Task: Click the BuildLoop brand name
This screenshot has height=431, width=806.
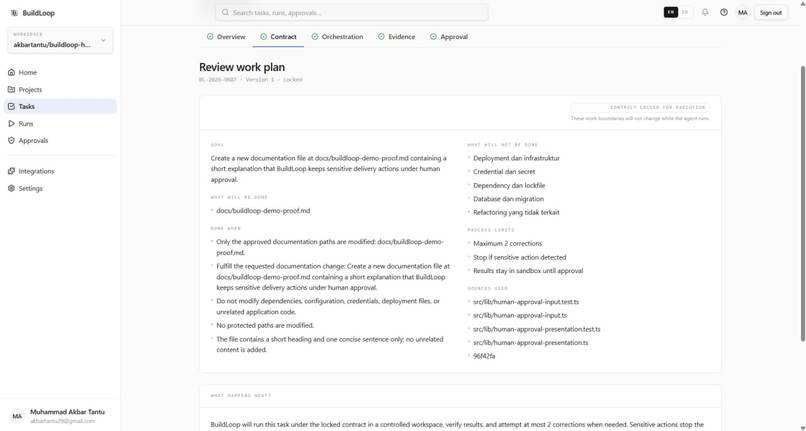Action: point(39,13)
